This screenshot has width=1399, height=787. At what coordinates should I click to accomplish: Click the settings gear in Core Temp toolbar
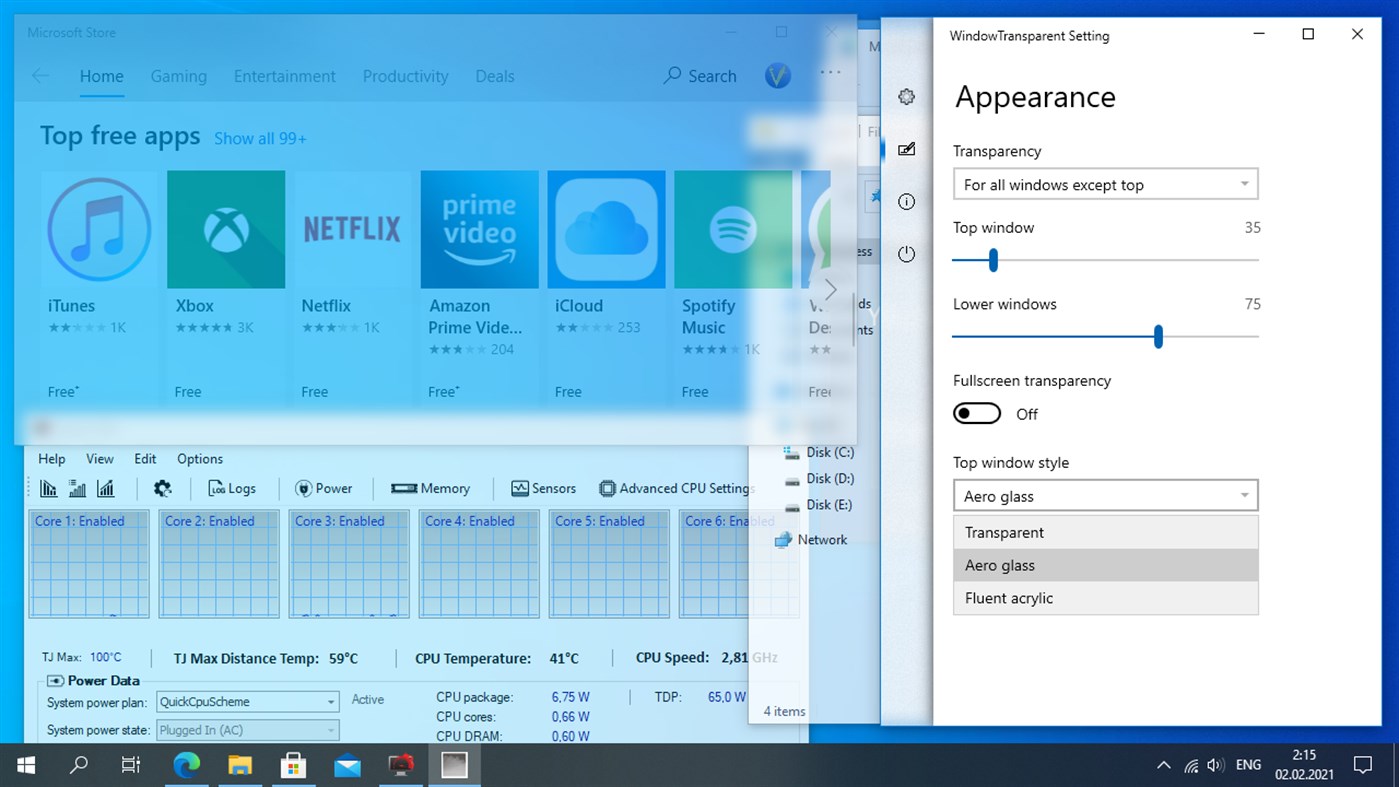tap(162, 488)
